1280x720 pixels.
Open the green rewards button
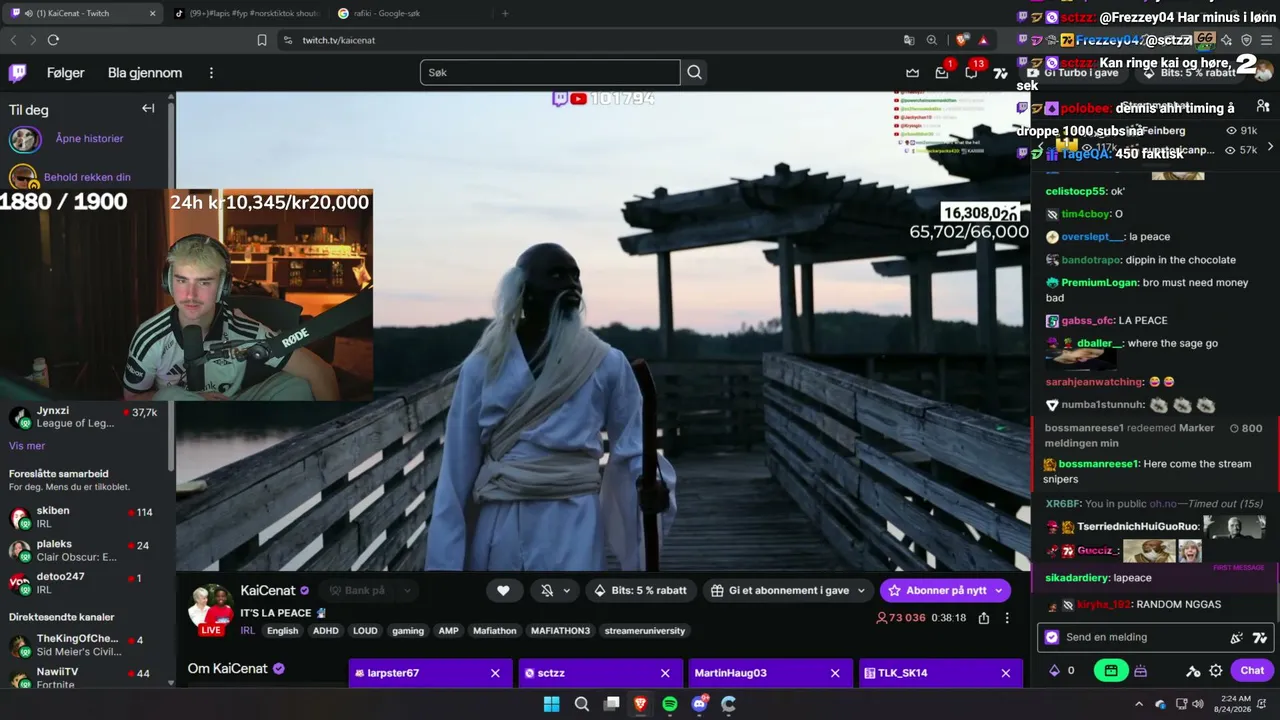(1110, 671)
